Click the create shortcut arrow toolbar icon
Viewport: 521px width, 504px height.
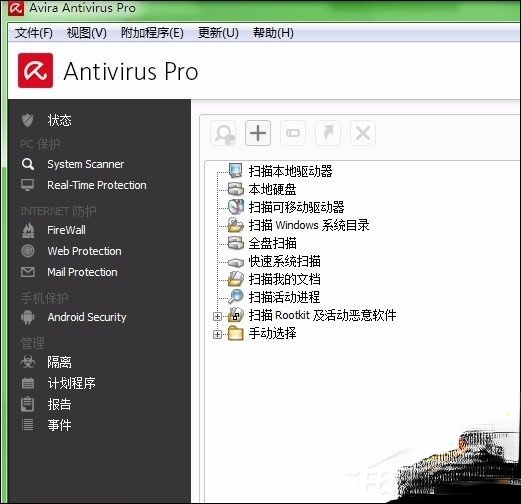click(x=328, y=133)
